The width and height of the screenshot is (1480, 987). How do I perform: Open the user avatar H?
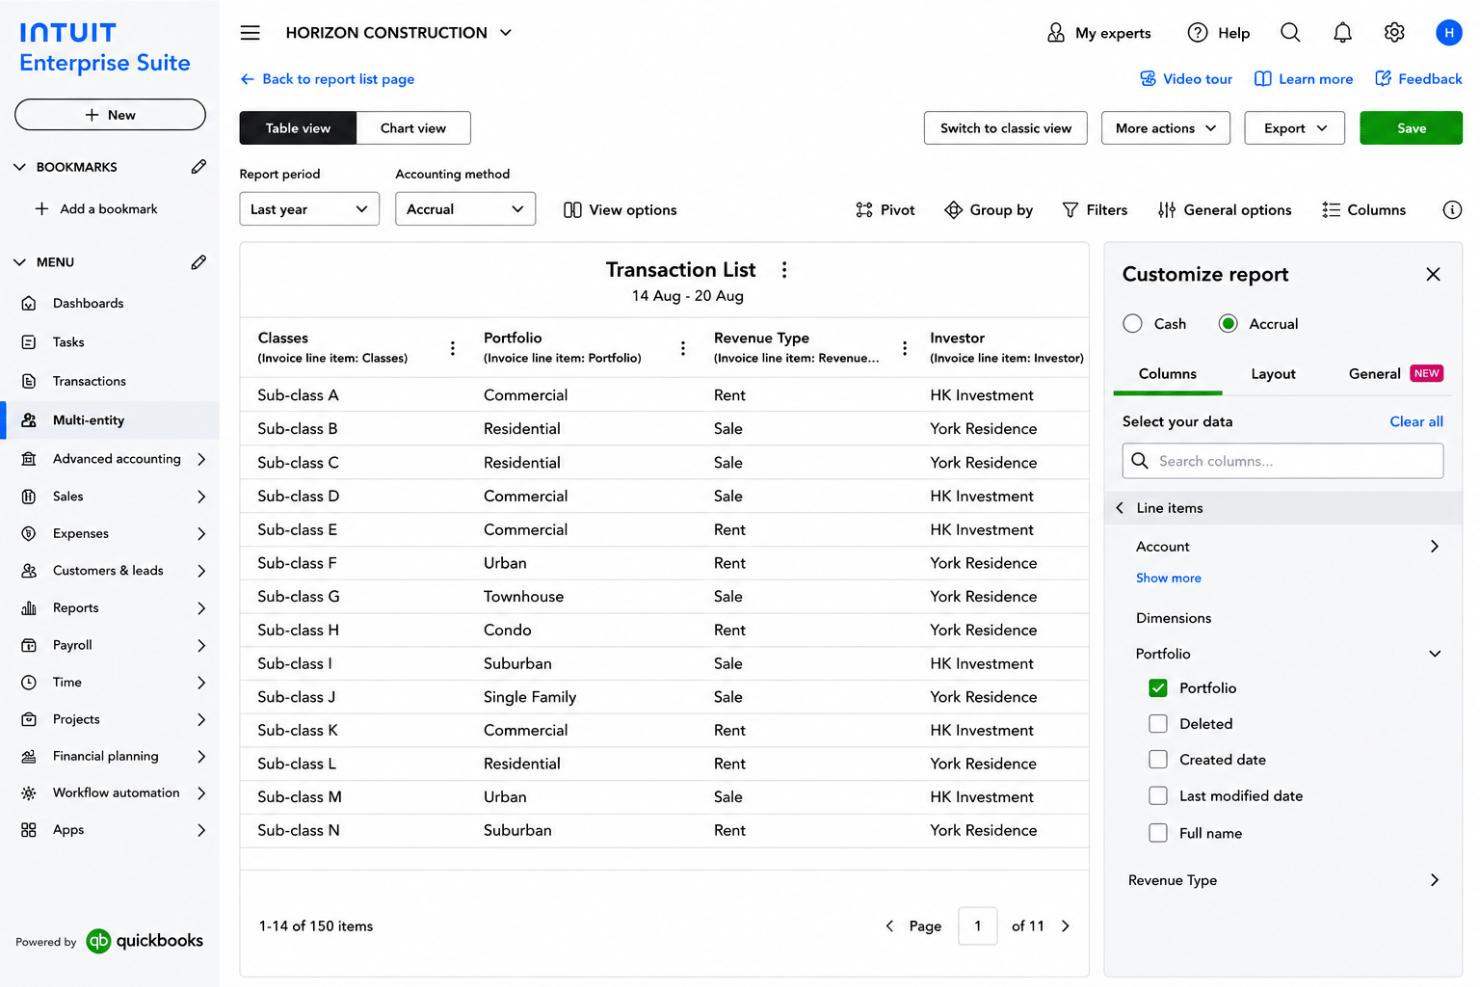click(x=1448, y=33)
